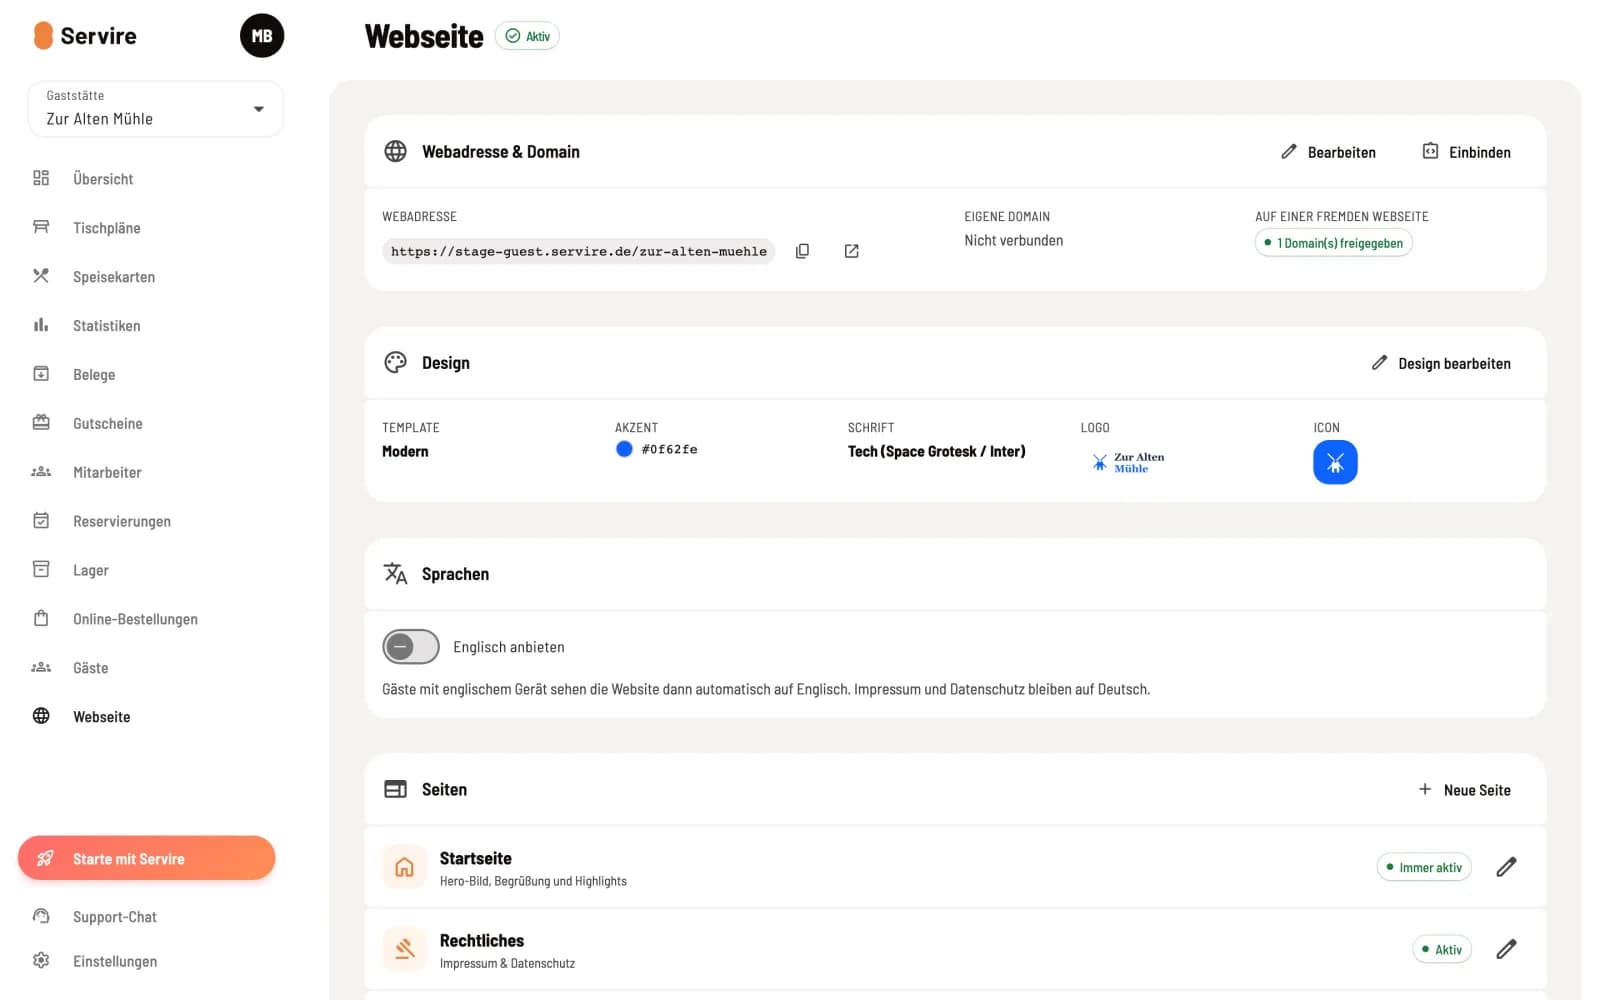Navigate to Belege
Image resolution: width=1600 pixels, height=1000 pixels.
tap(94, 375)
